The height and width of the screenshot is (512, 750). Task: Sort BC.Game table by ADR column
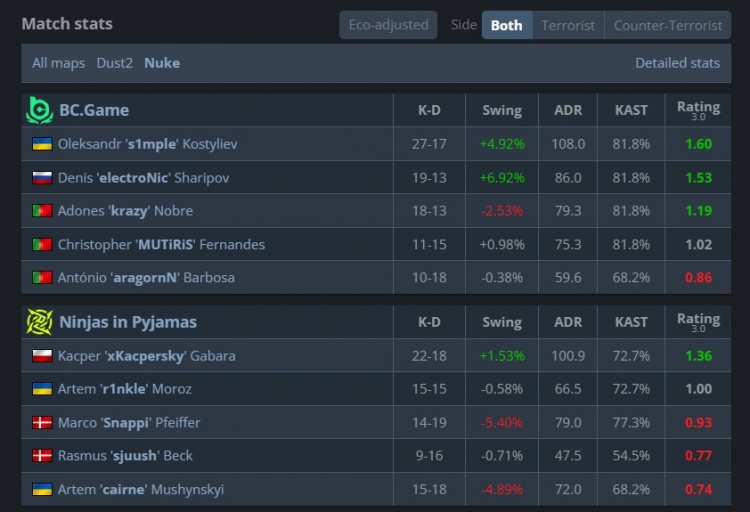pos(568,110)
